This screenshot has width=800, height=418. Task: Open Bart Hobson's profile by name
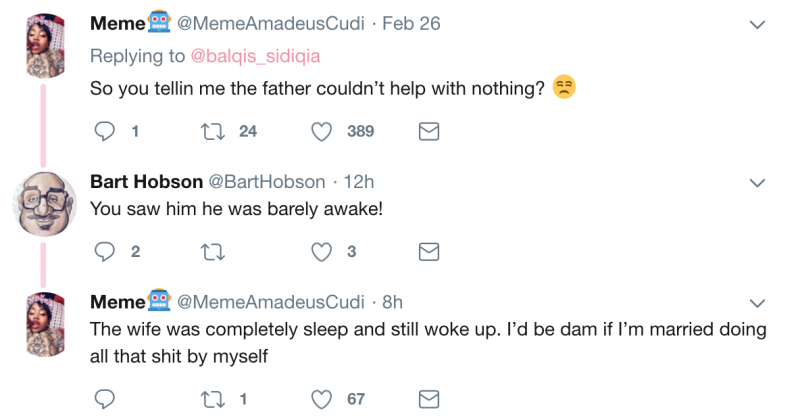click(x=144, y=181)
